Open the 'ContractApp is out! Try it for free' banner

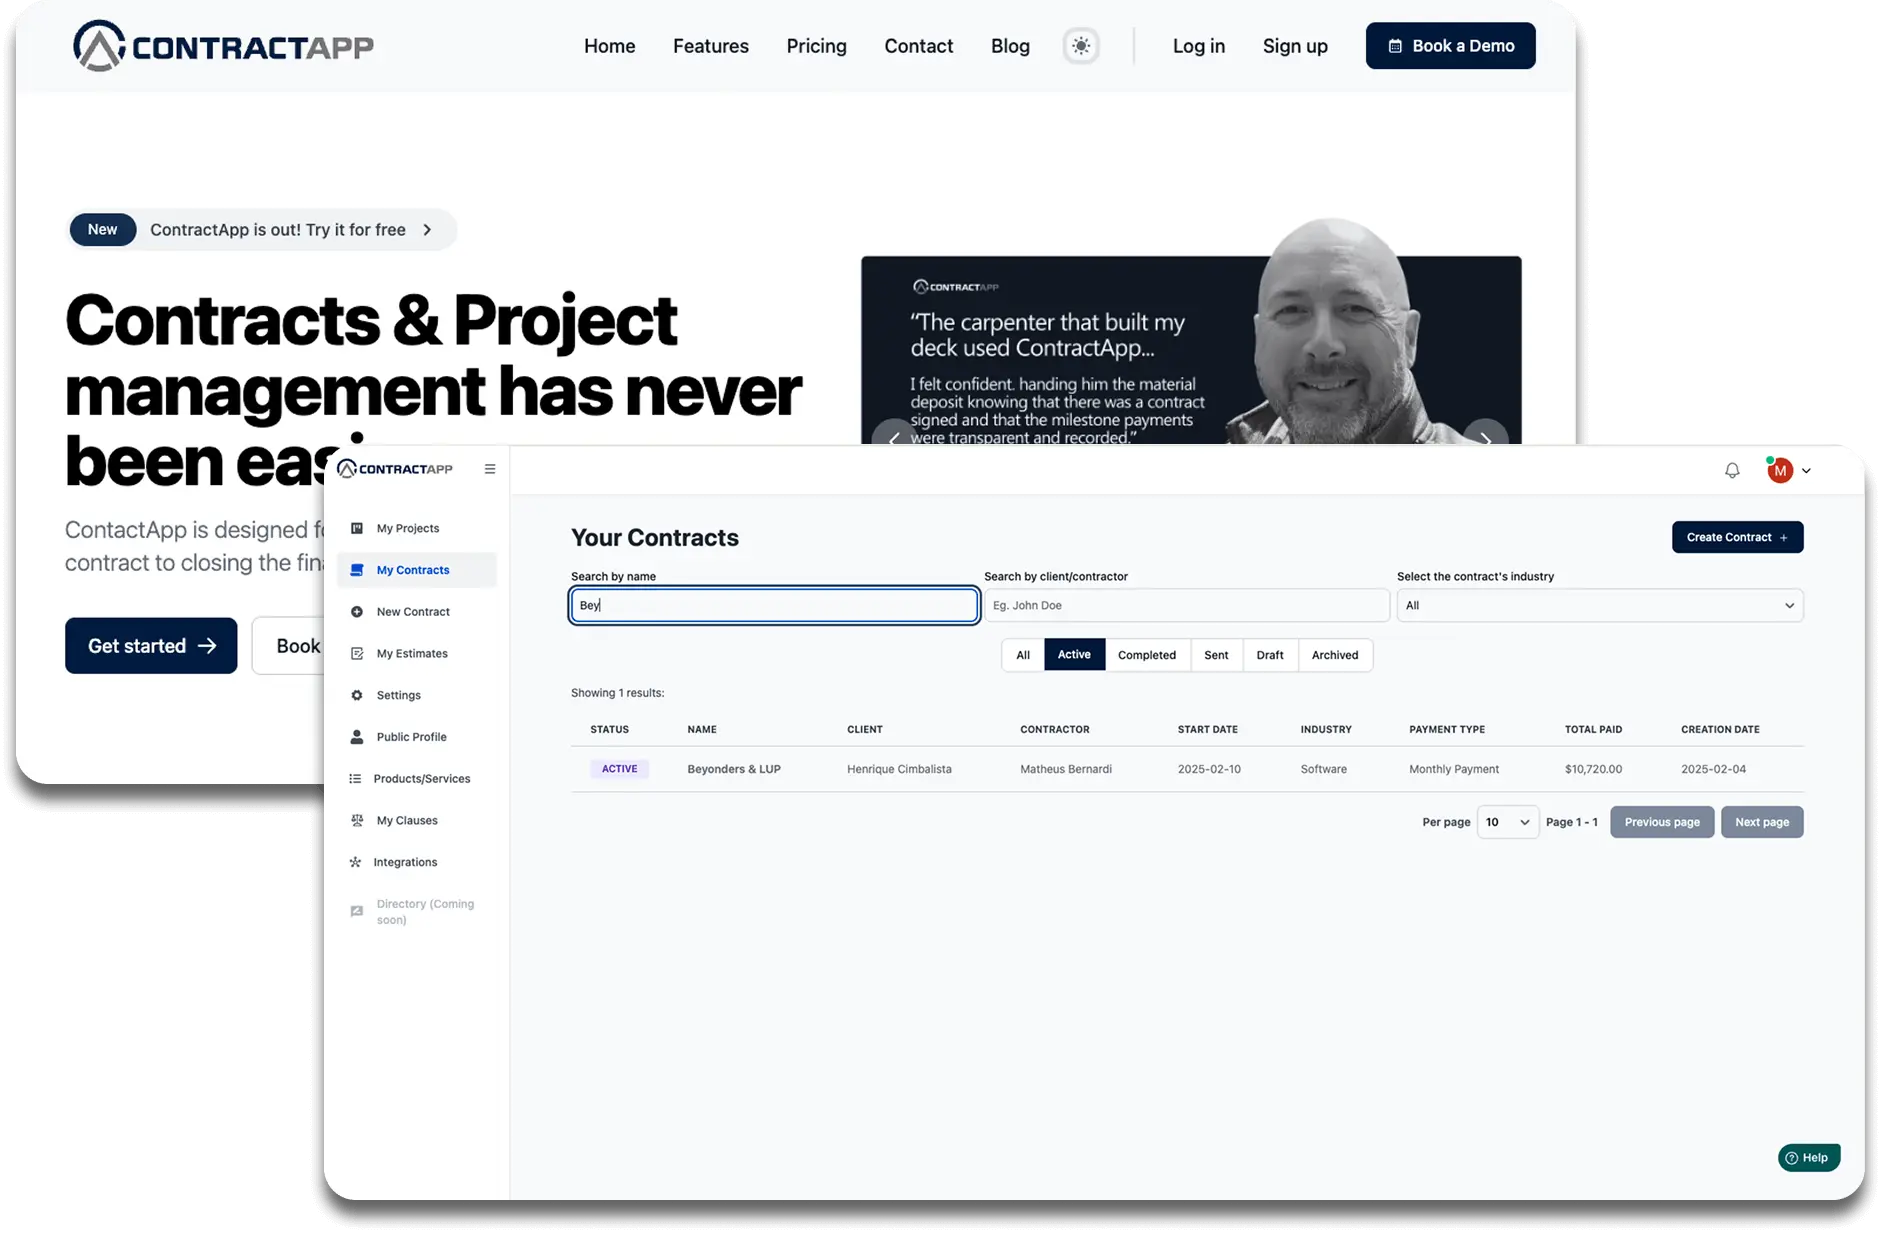click(262, 230)
